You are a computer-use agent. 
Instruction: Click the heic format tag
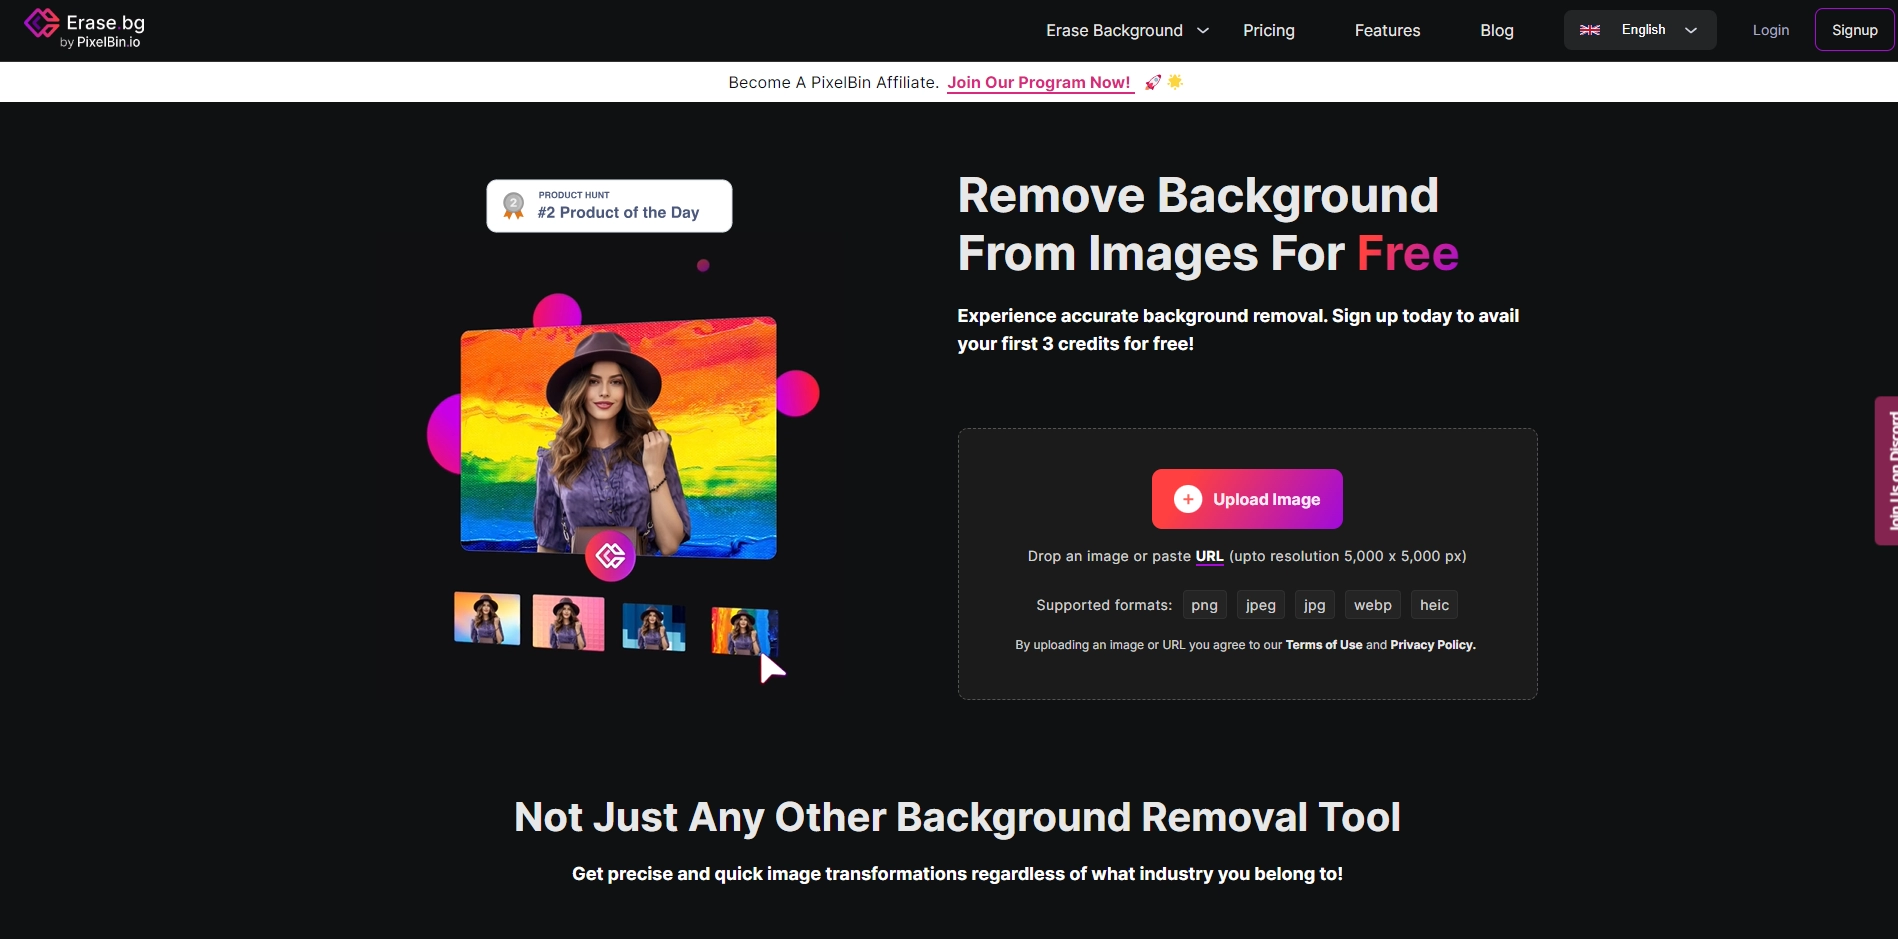coord(1434,605)
